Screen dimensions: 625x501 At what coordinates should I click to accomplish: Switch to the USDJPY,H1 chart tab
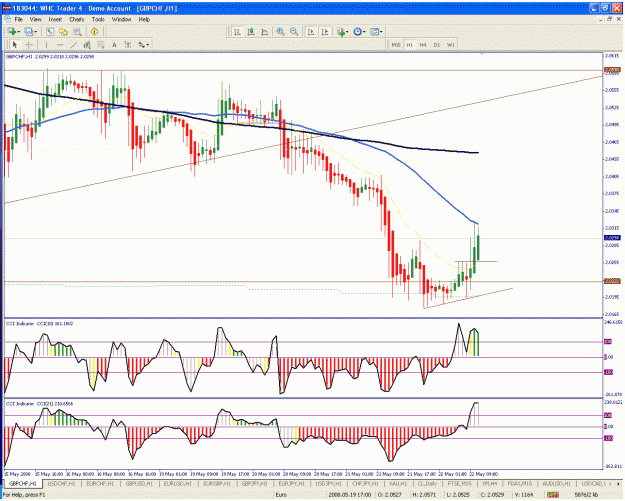point(328,484)
